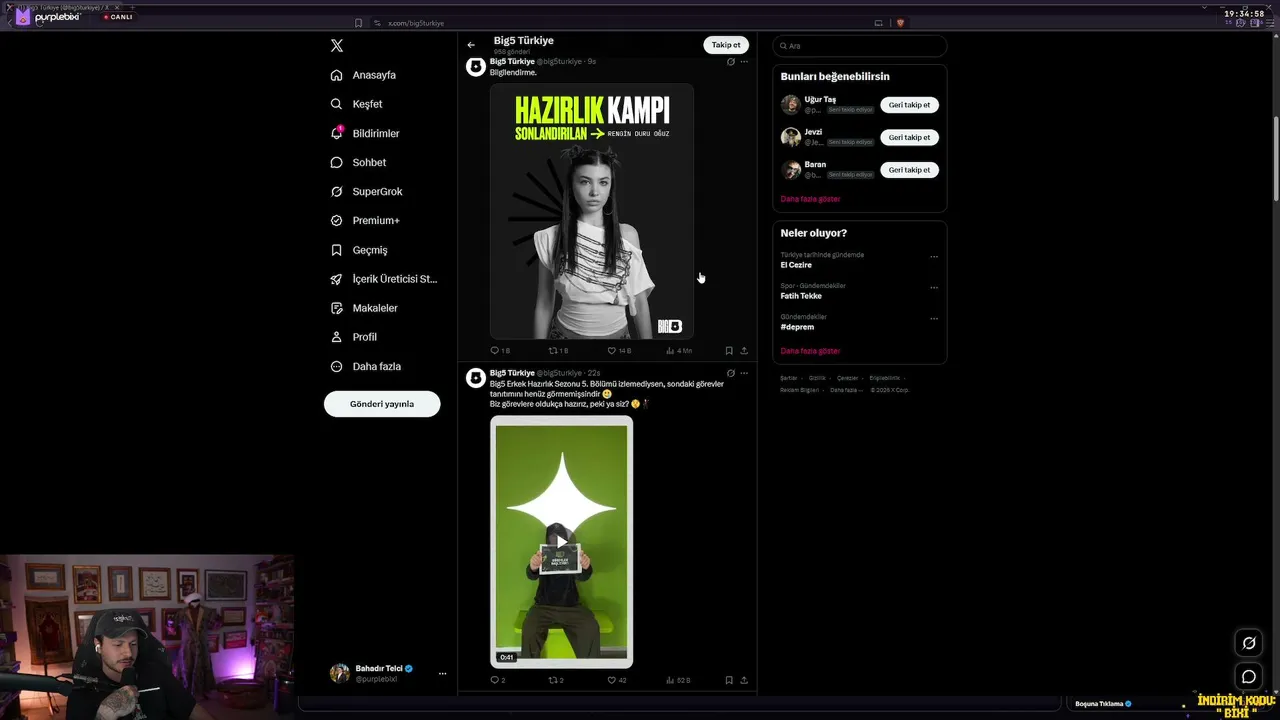Open the Grok floating button
Image resolution: width=1280 pixels, height=720 pixels.
[1249, 643]
